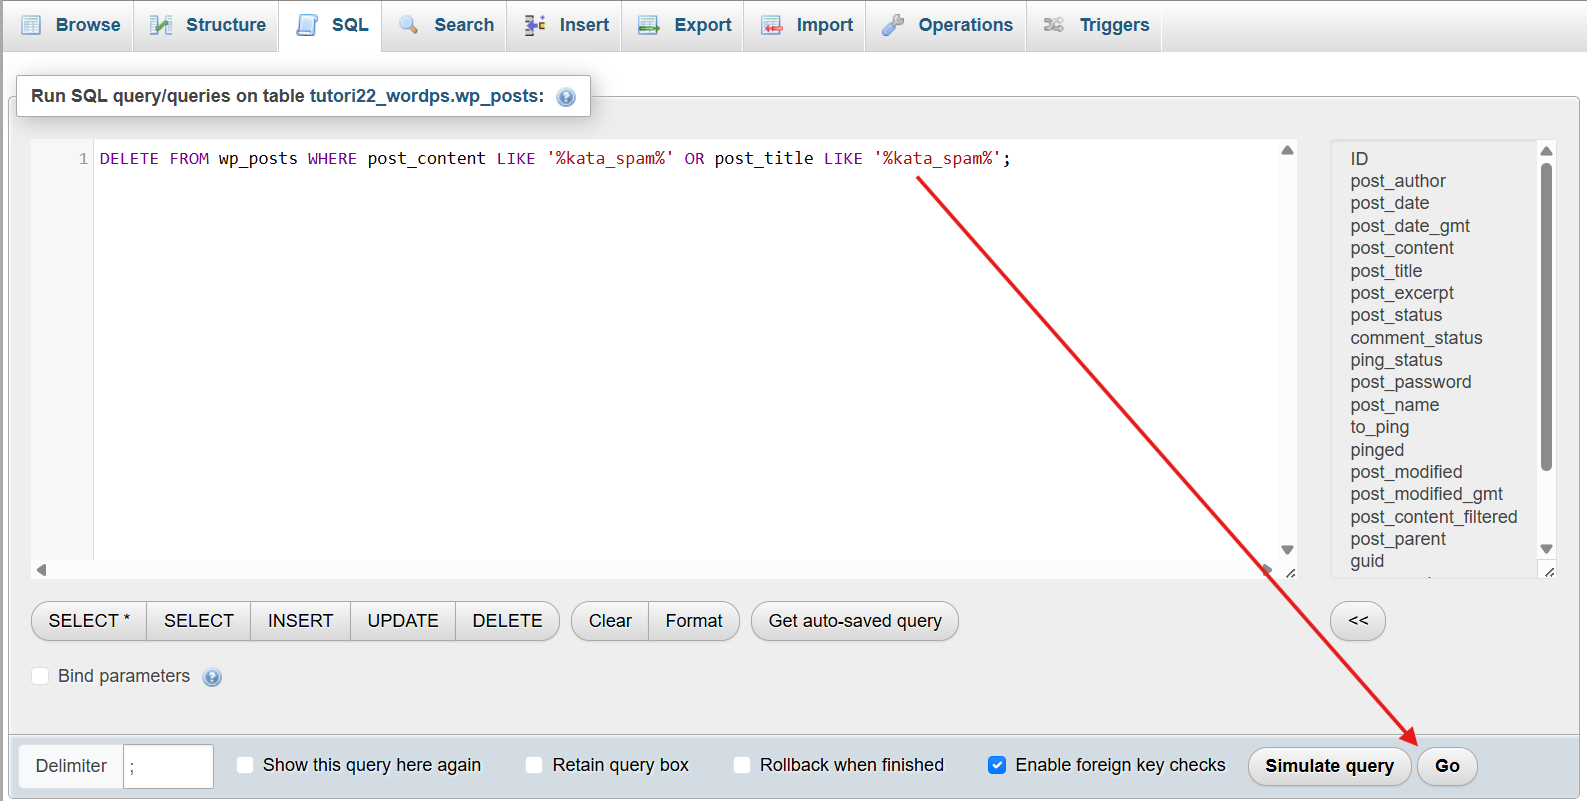1587x801 pixels.
Task: Click the Delimiter input field
Action: click(x=168, y=766)
